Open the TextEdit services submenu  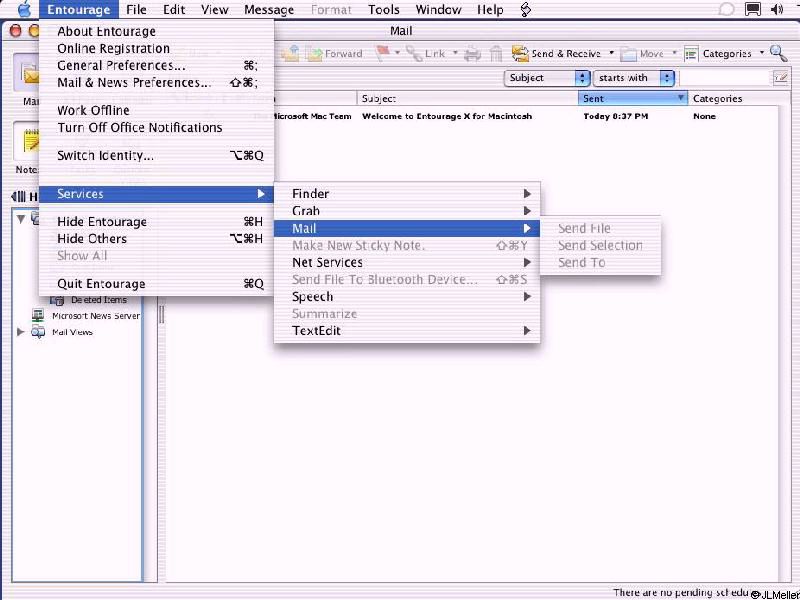pyautogui.click(x=407, y=331)
